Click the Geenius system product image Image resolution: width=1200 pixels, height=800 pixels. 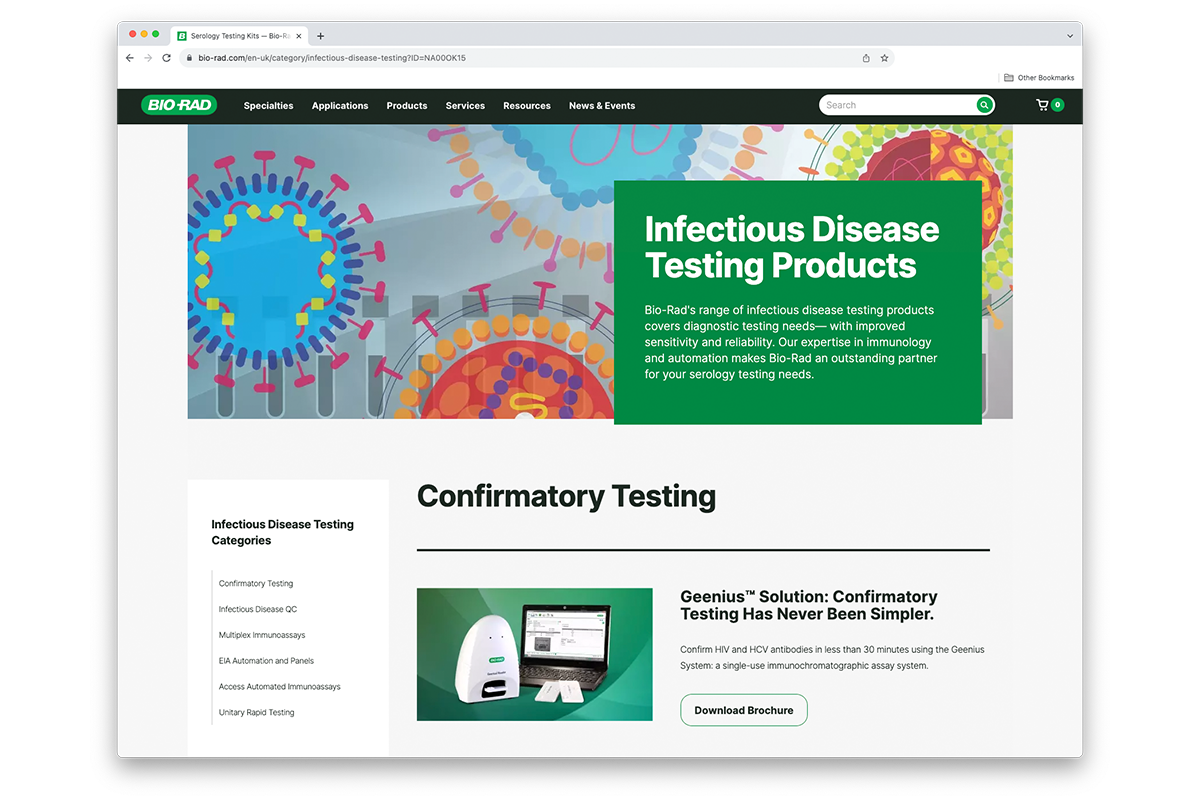coord(535,654)
